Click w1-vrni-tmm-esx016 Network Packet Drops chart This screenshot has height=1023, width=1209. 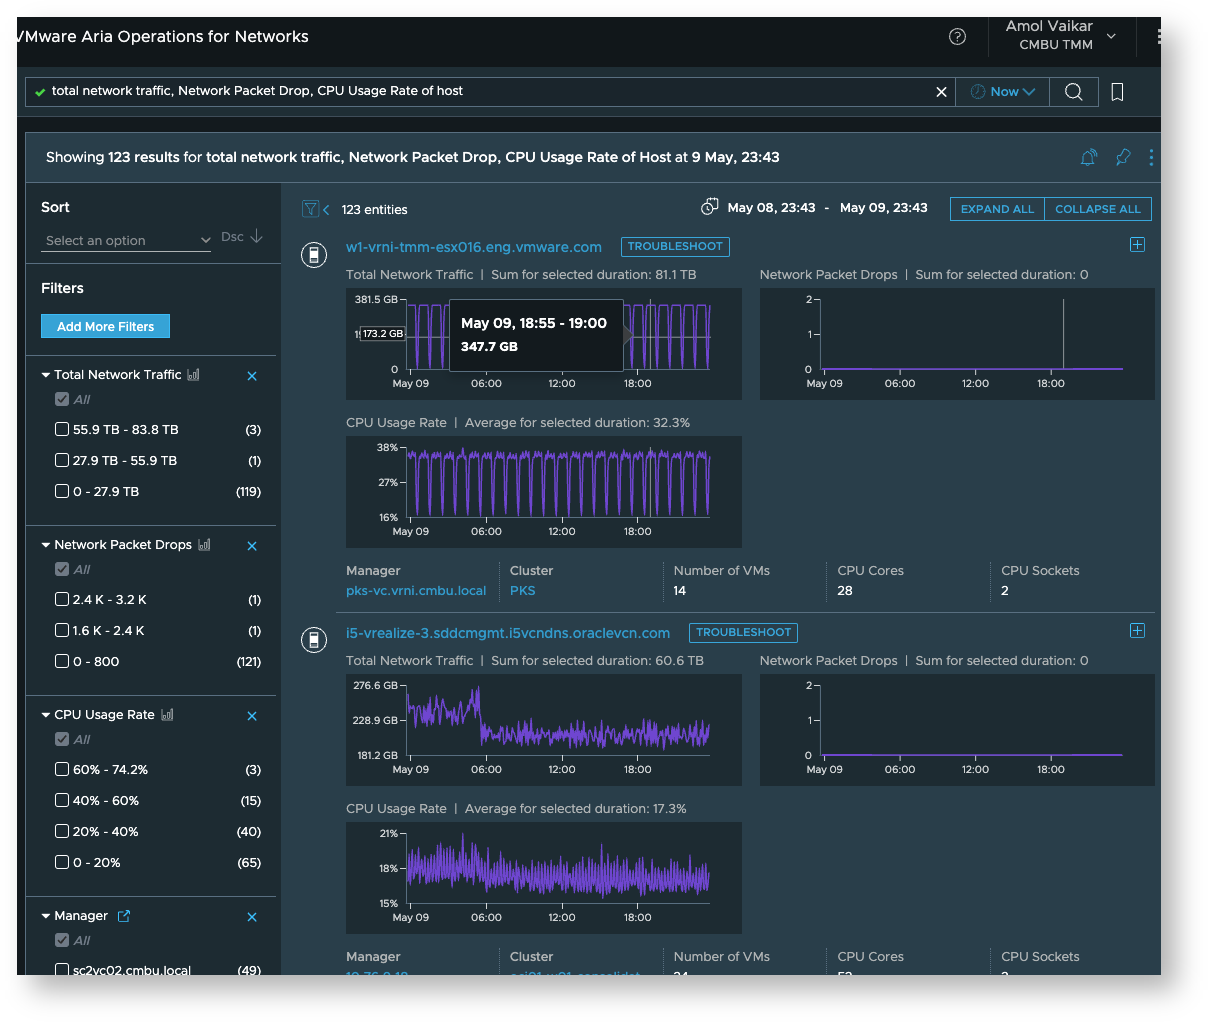pyautogui.click(x=957, y=344)
